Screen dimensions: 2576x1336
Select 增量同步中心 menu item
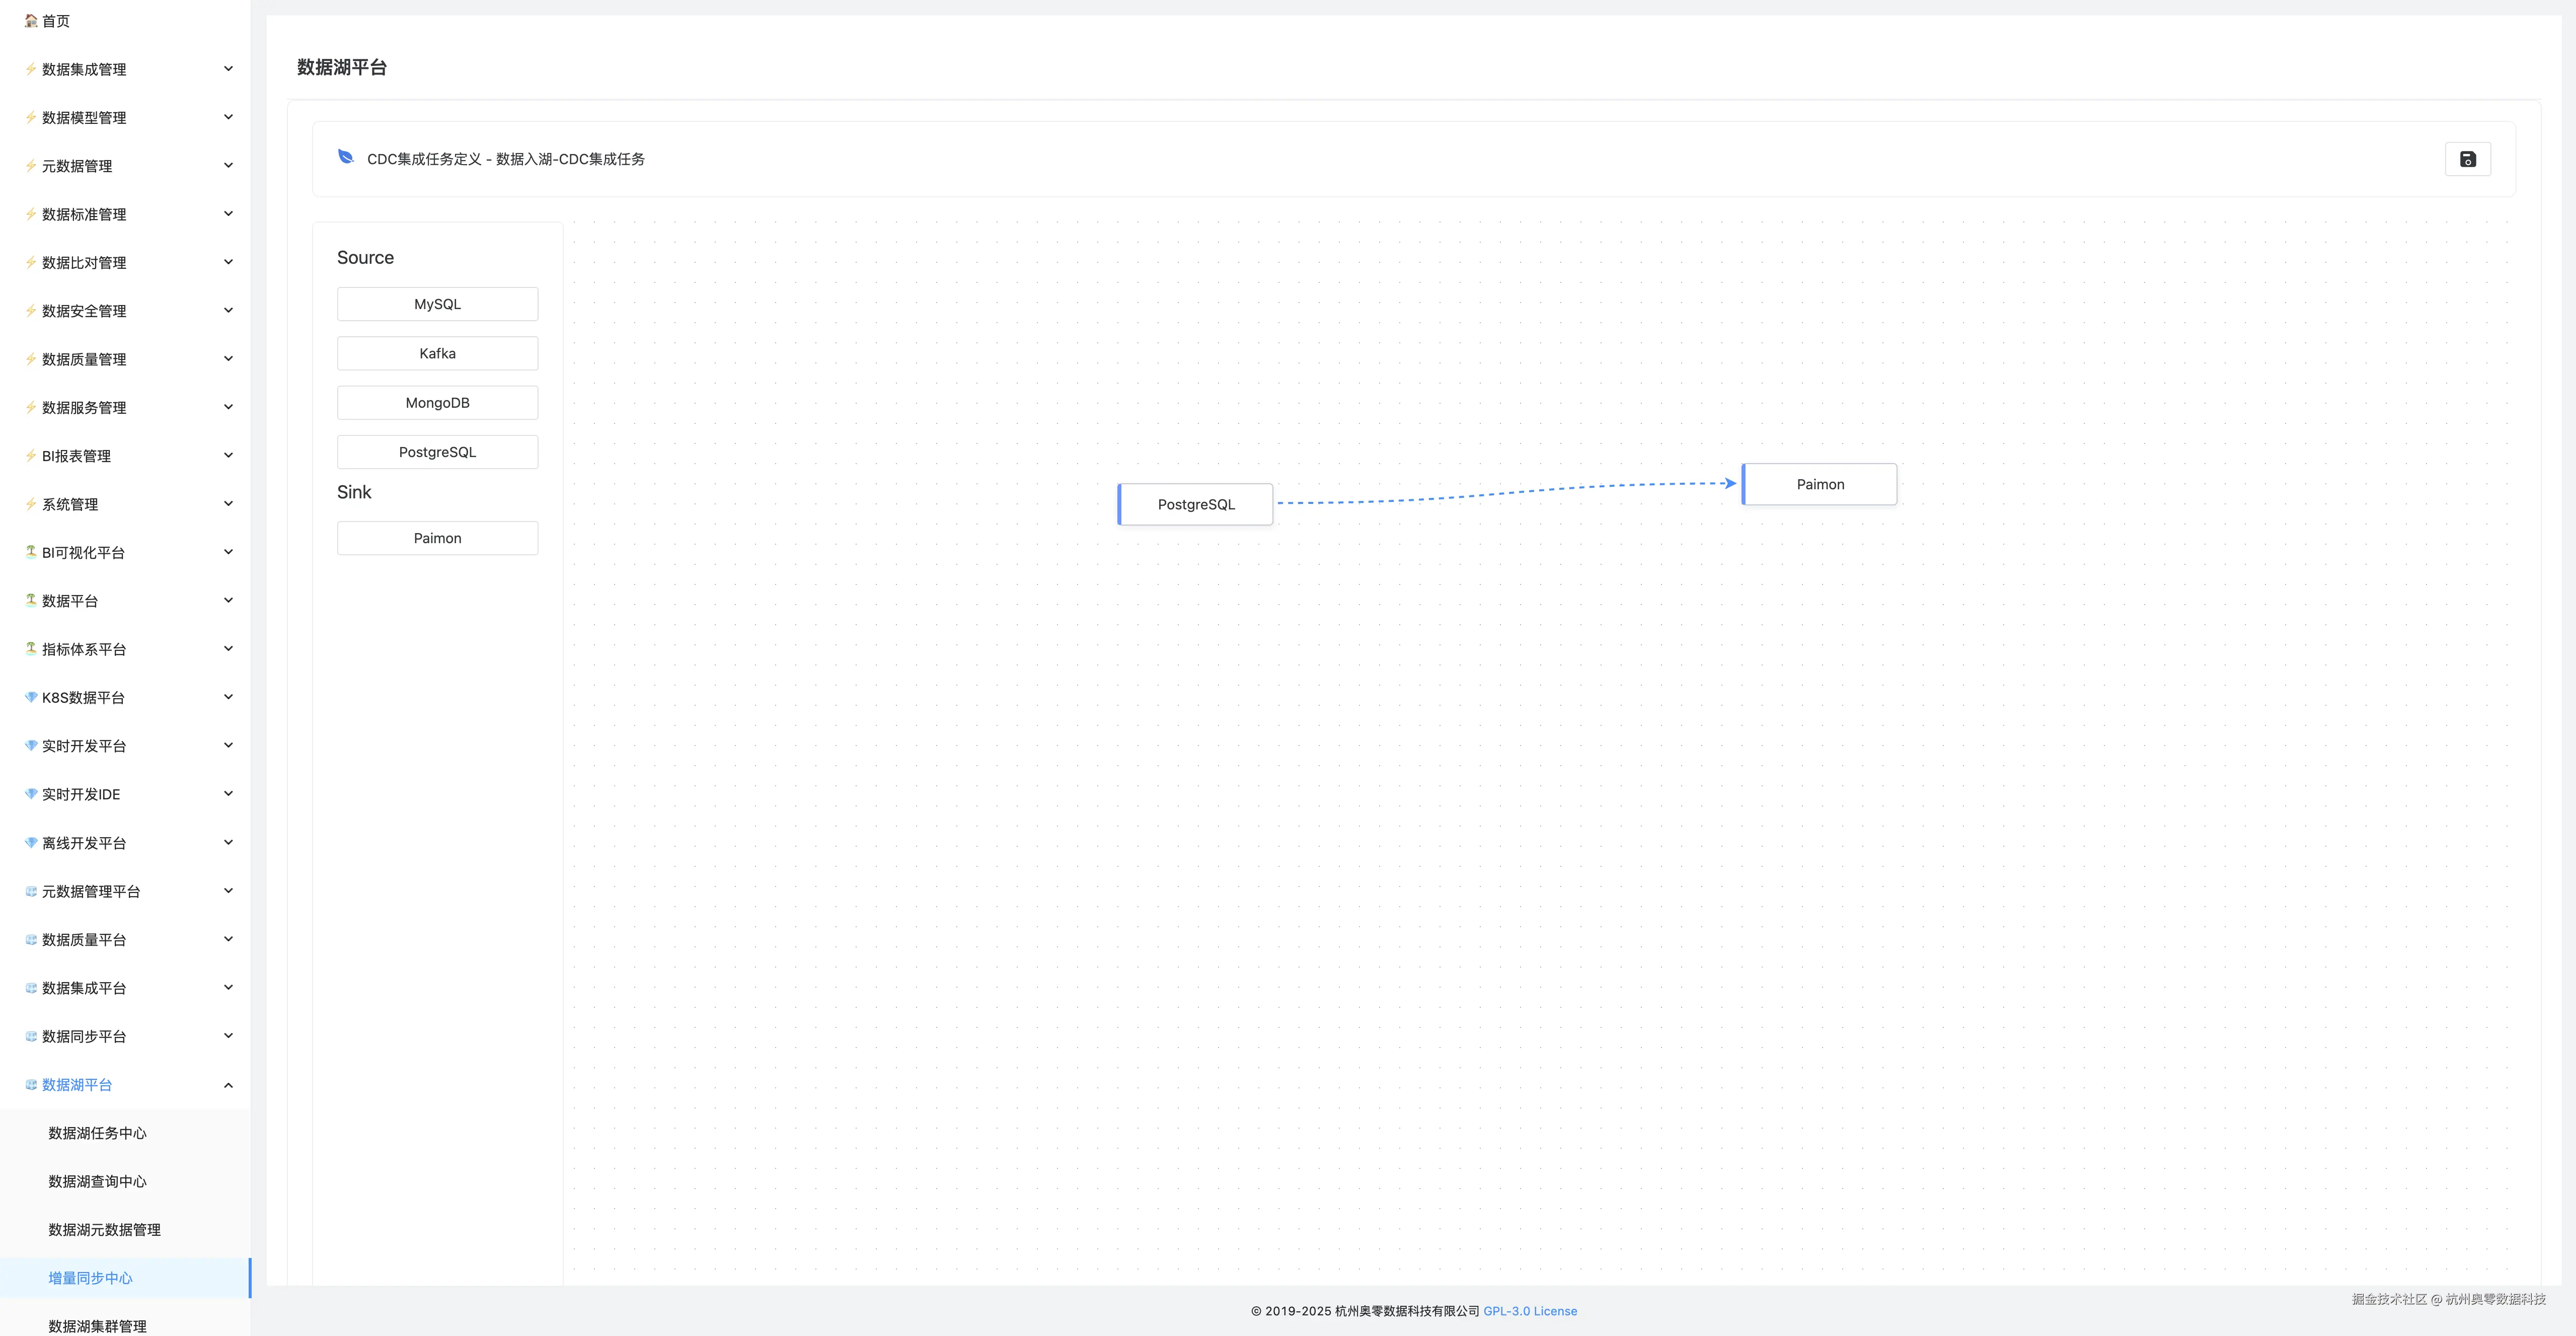tap(90, 1278)
